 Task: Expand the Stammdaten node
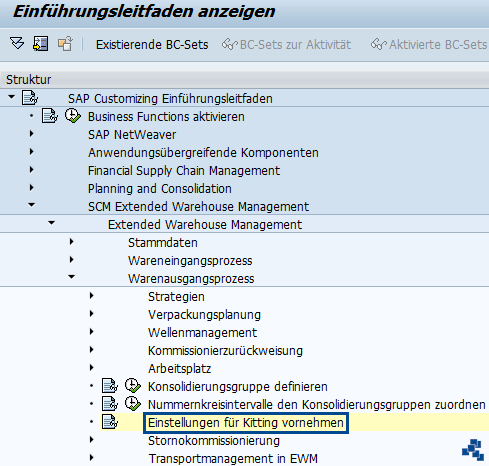(x=71, y=242)
